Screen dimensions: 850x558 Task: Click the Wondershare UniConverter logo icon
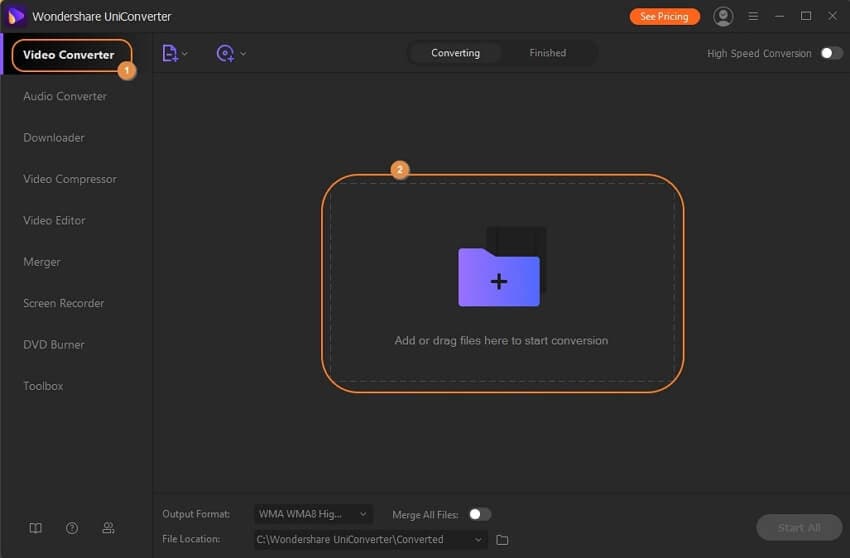[x=15, y=16]
